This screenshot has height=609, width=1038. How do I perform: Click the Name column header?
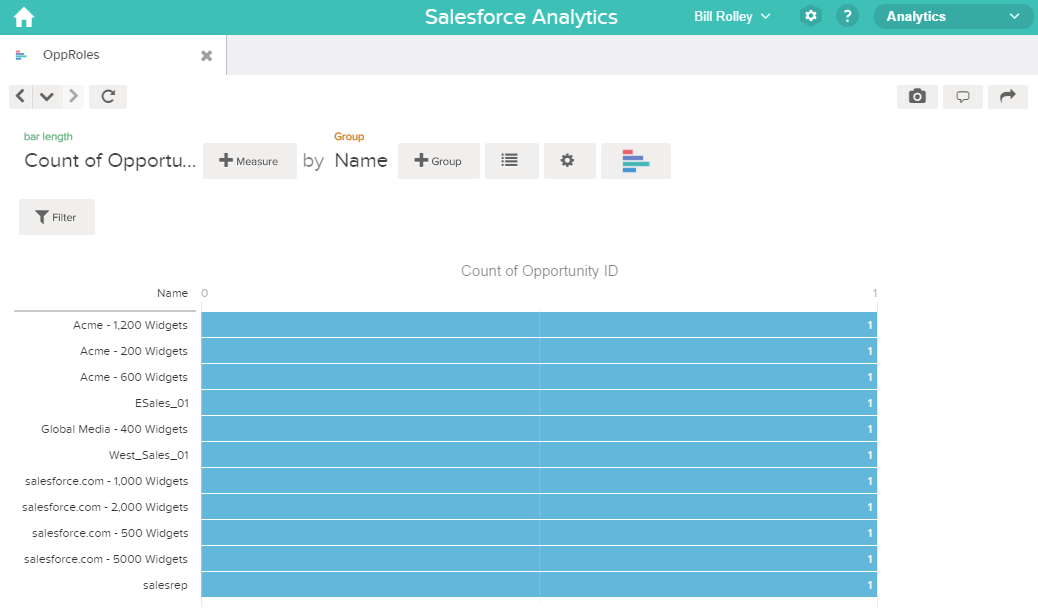tap(172, 293)
